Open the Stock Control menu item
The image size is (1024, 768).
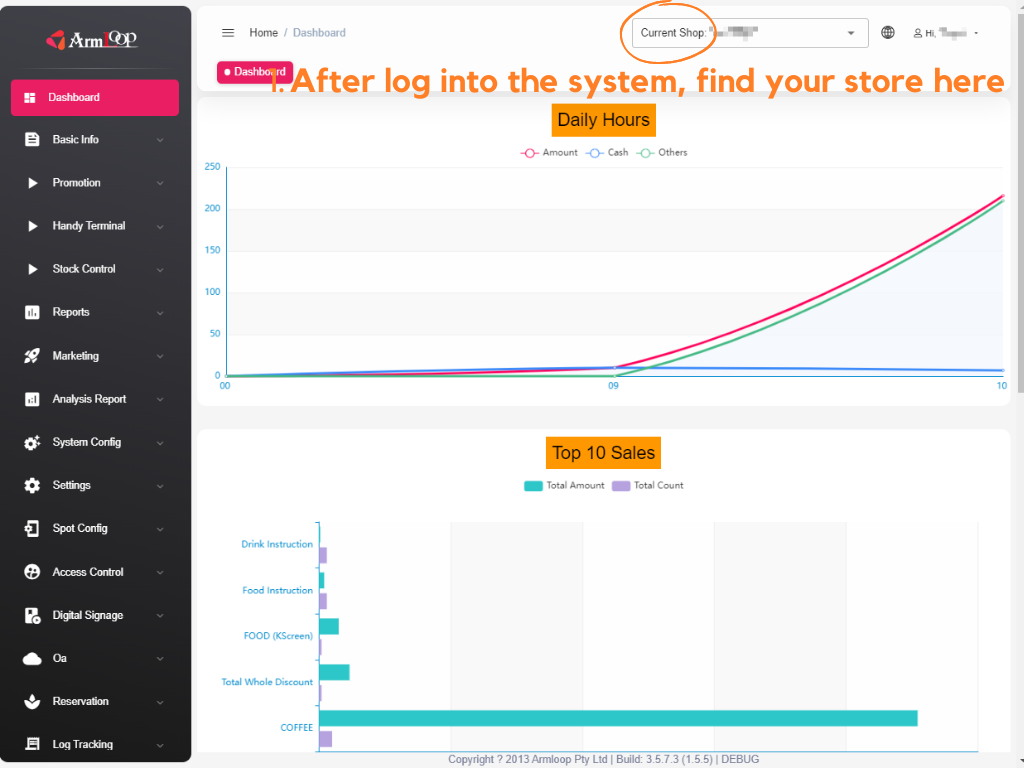tap(84, 269)
